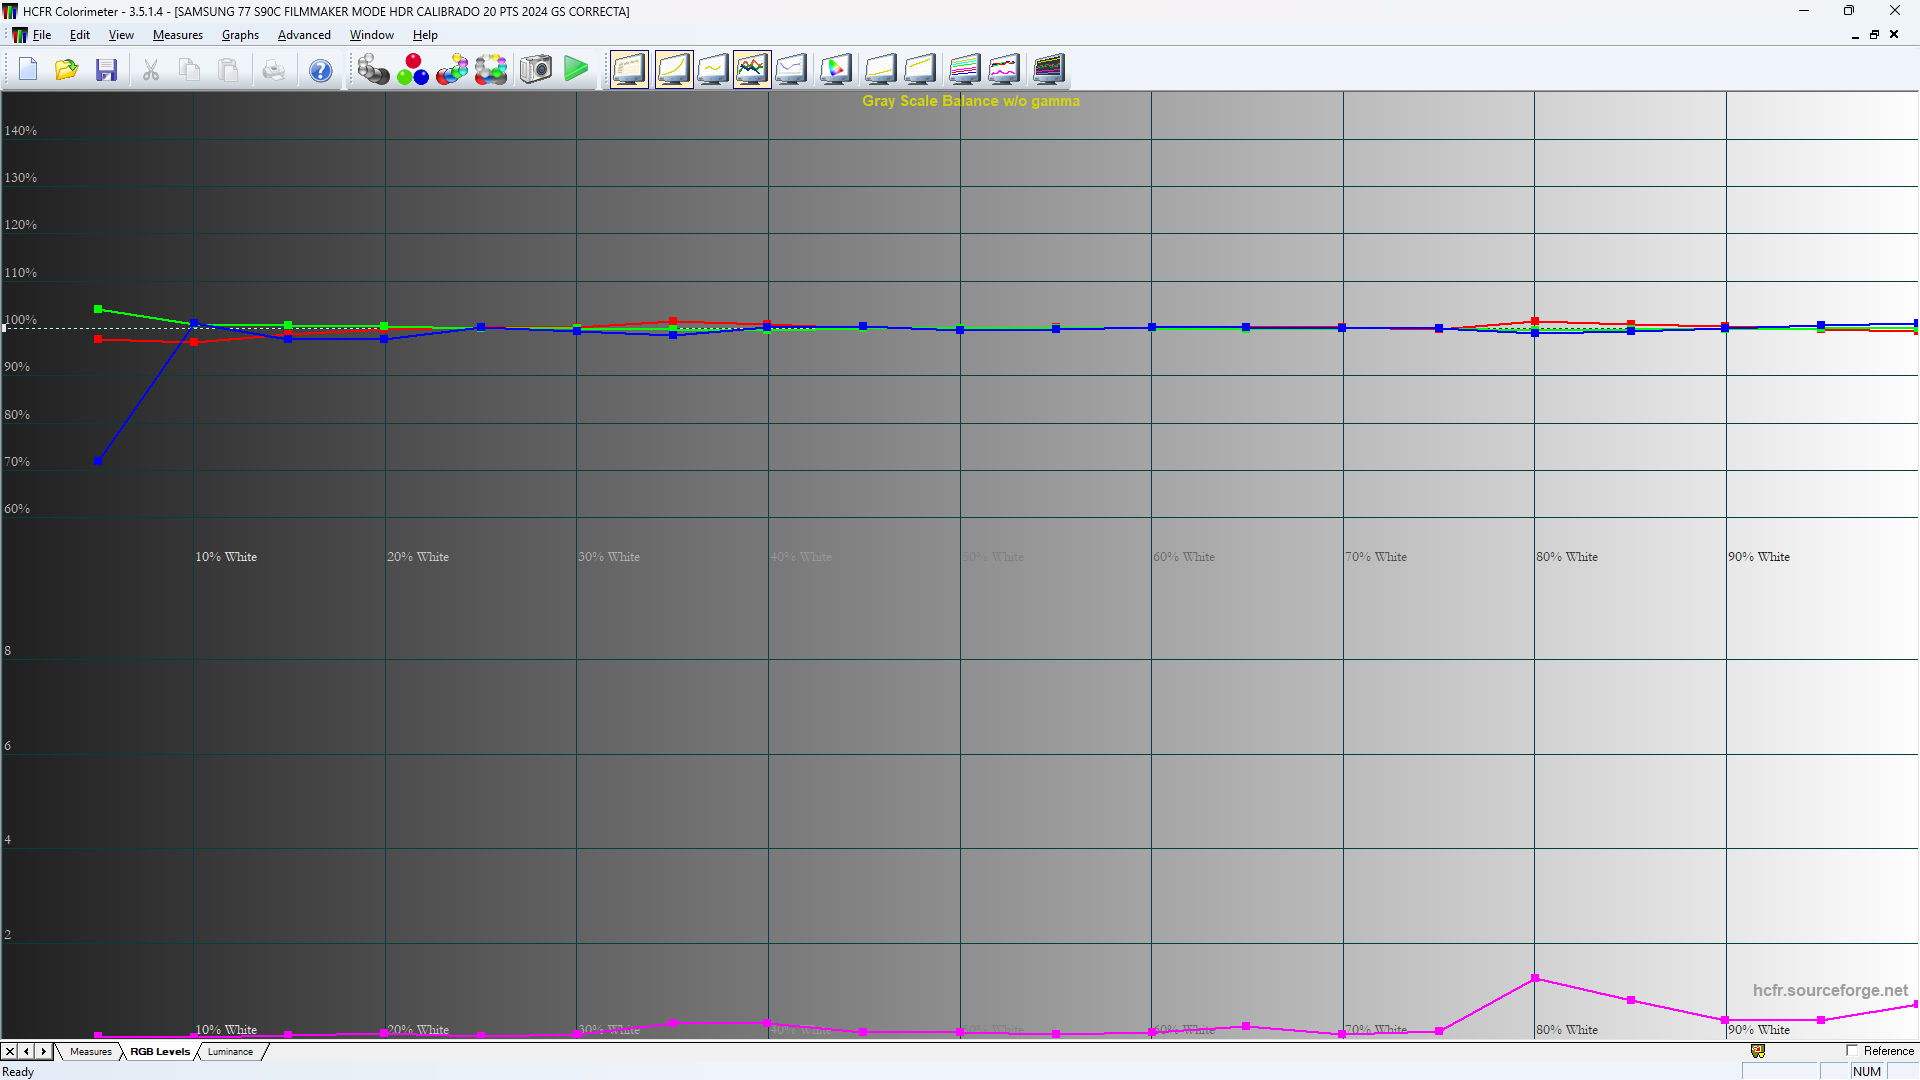1920x1080 pixels.
Task: Select the help question mark icon
Action: coord(320,69)
